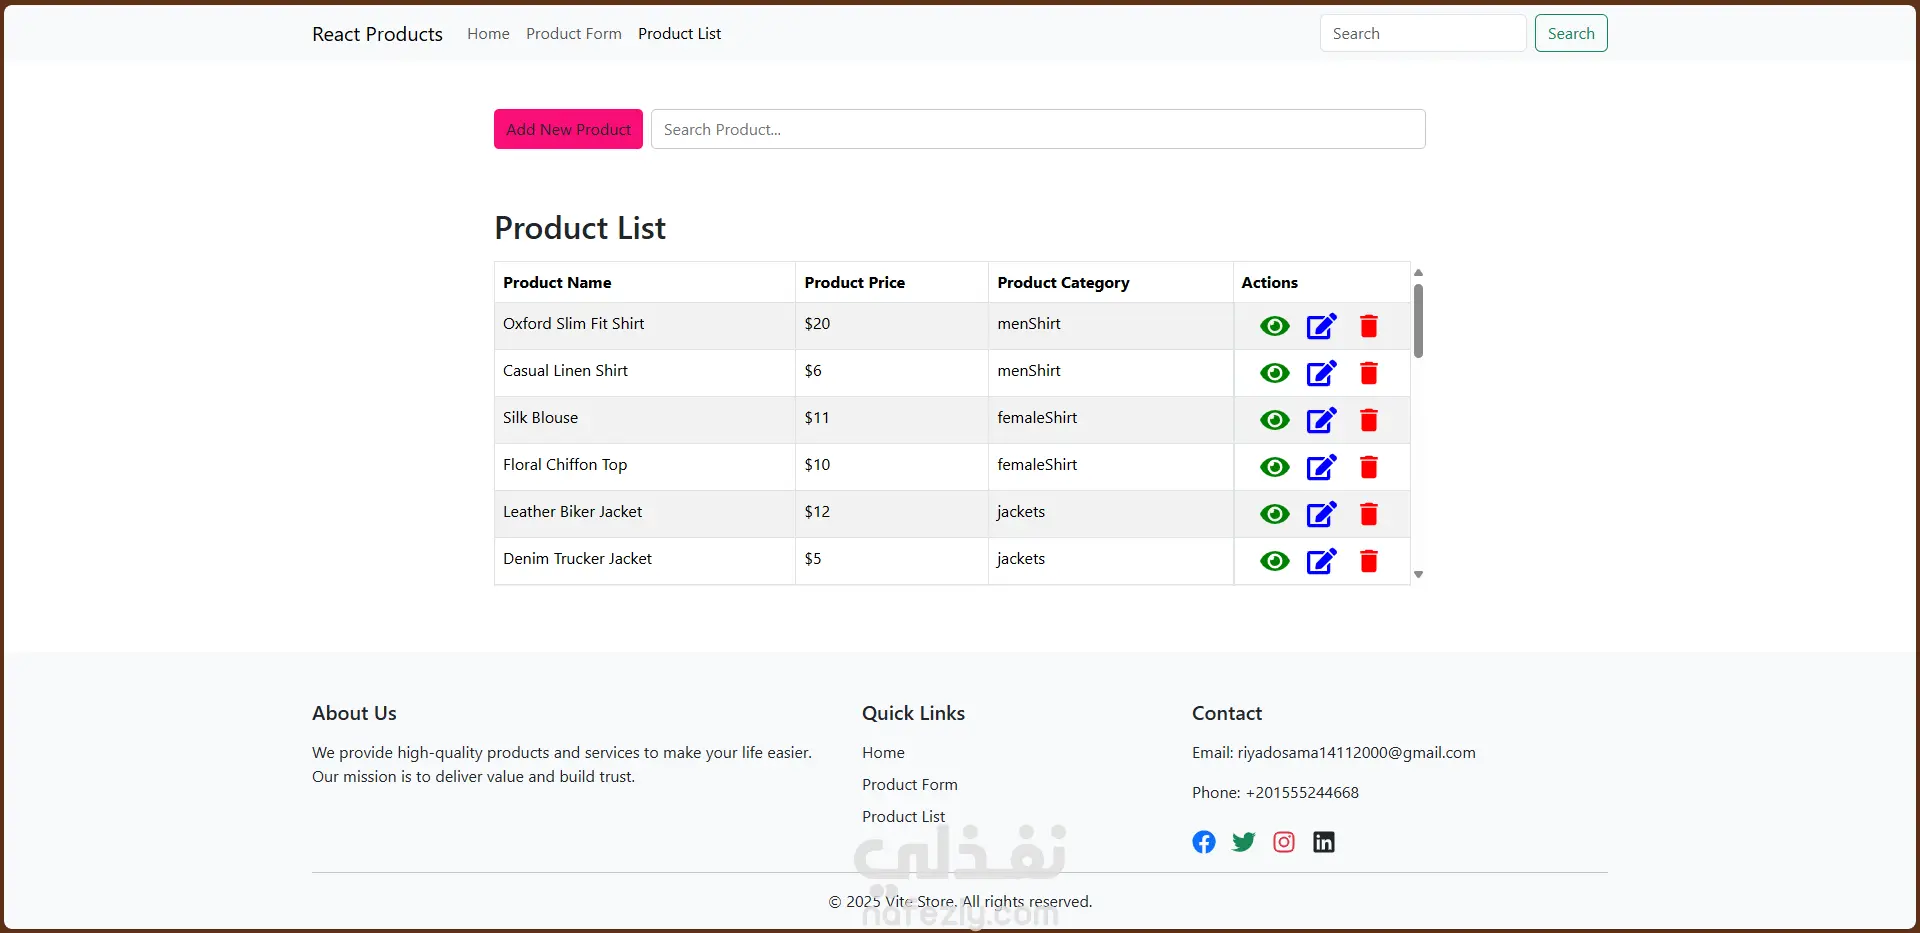Delete the Silk Blouse product
The width and height of the screenshot is (1920, 933).
coord(1369,420)
